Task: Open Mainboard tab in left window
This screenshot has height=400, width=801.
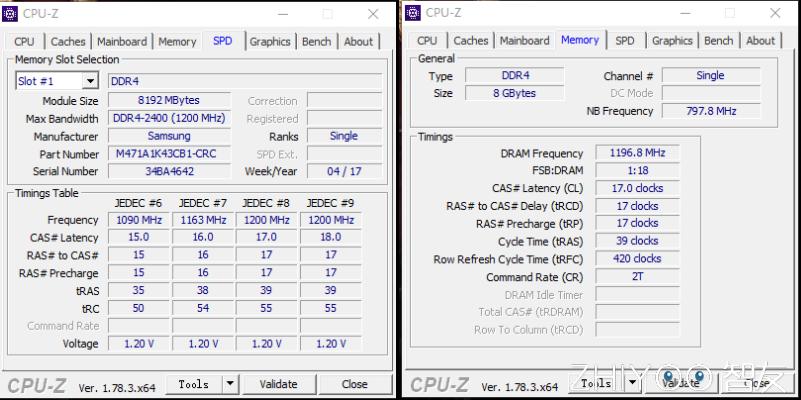Action: click(x=122, y=42)
